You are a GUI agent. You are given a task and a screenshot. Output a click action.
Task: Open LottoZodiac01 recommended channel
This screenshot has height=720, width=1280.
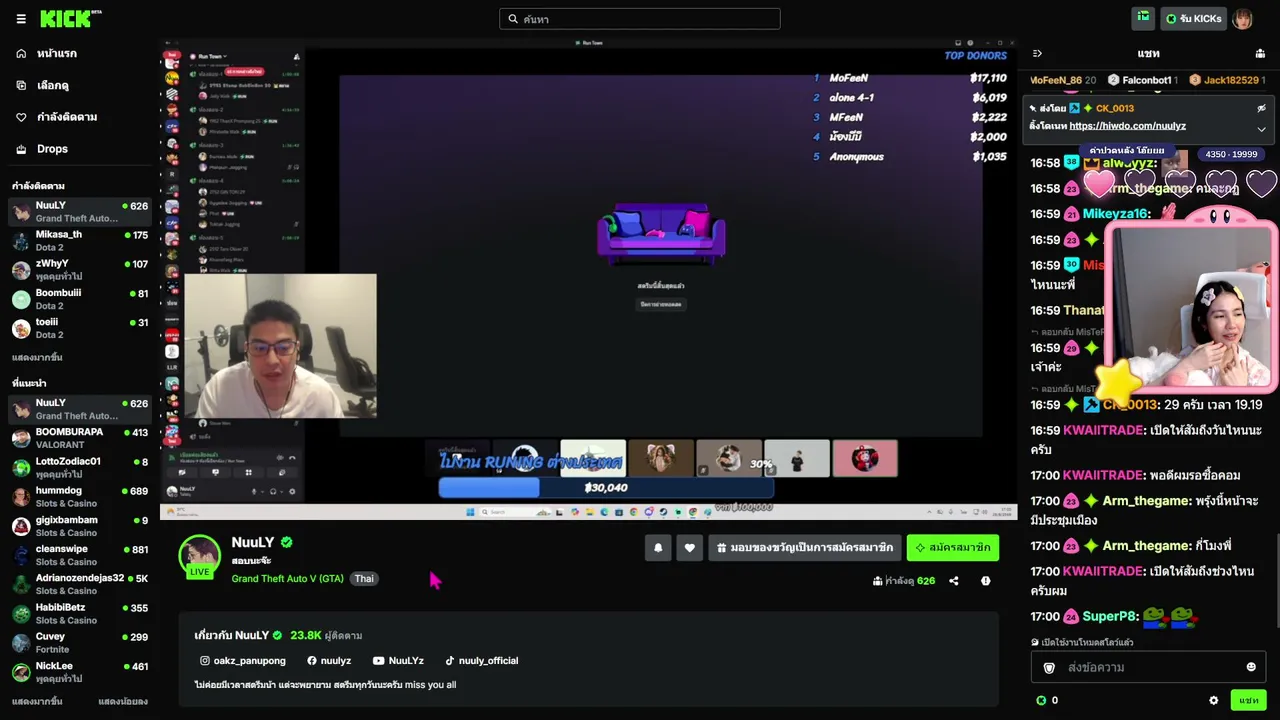80,467
